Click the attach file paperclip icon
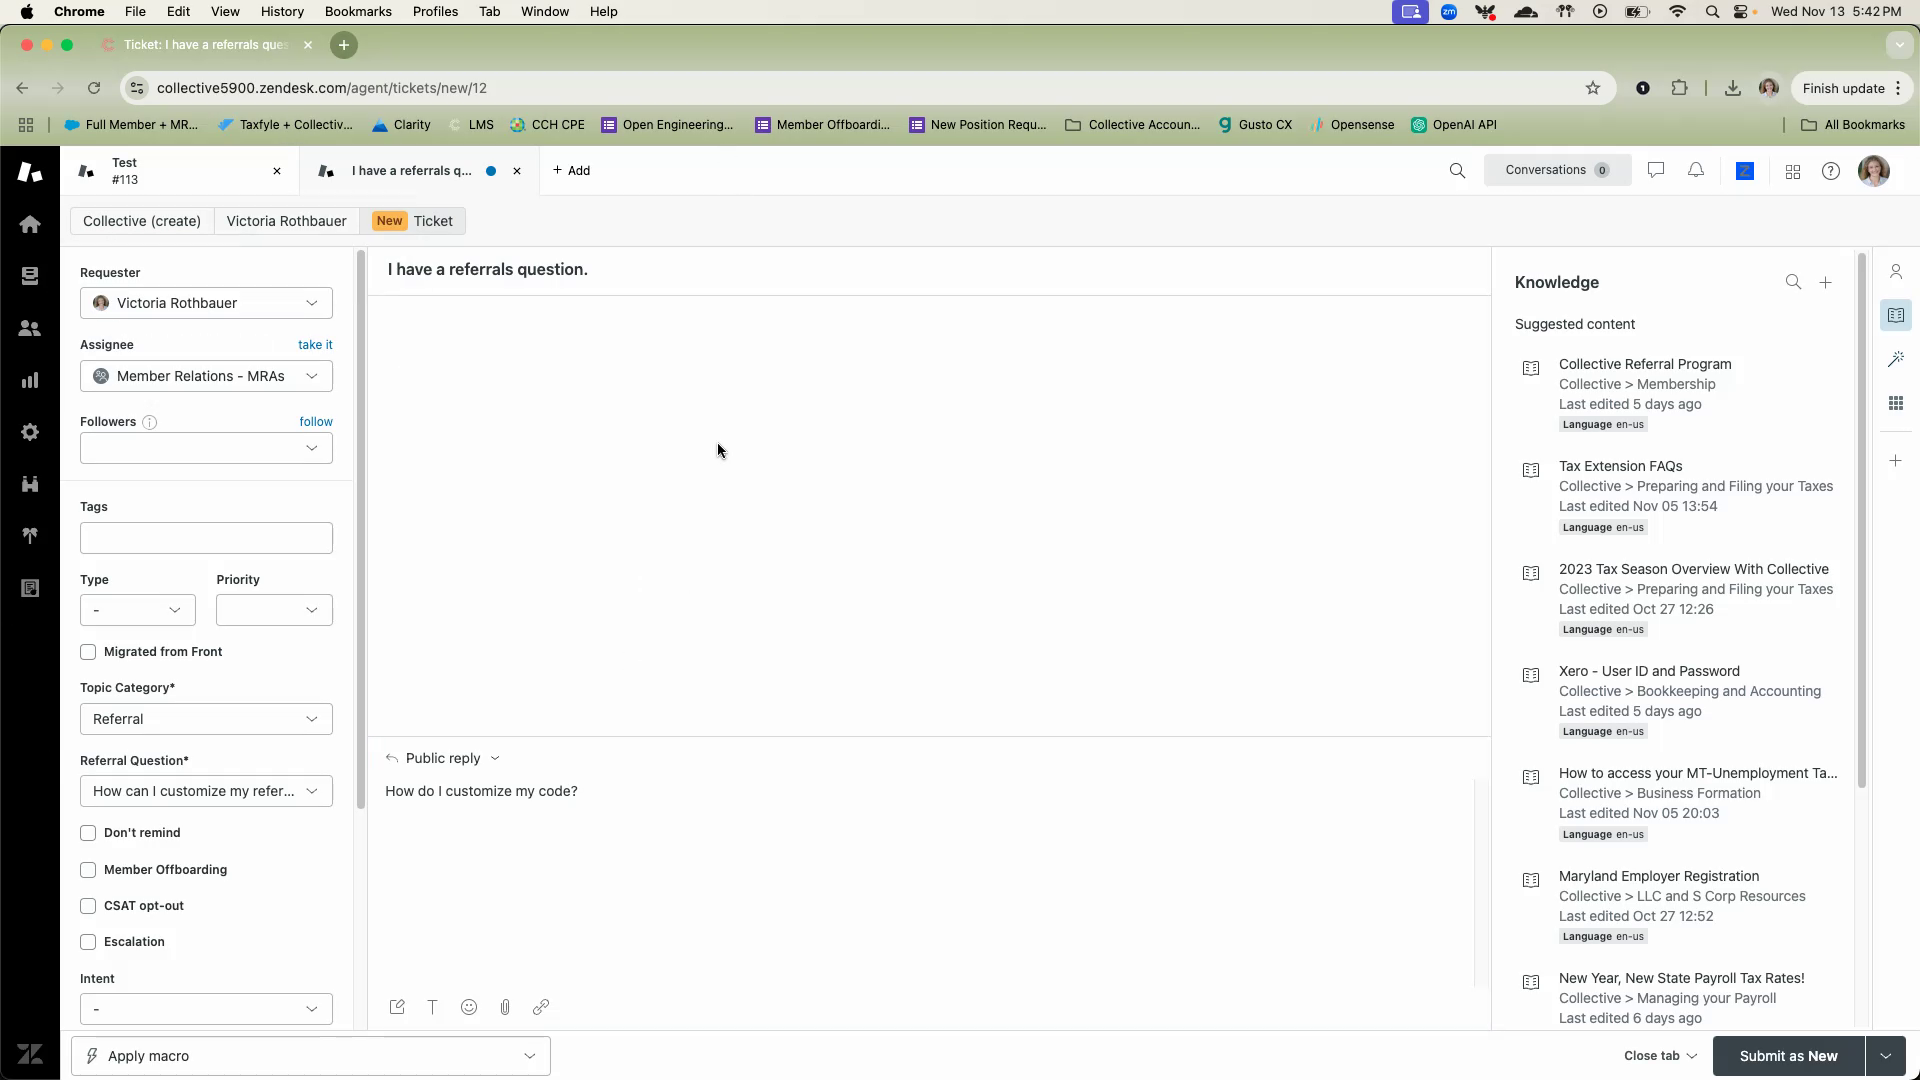 (505, 1007)
